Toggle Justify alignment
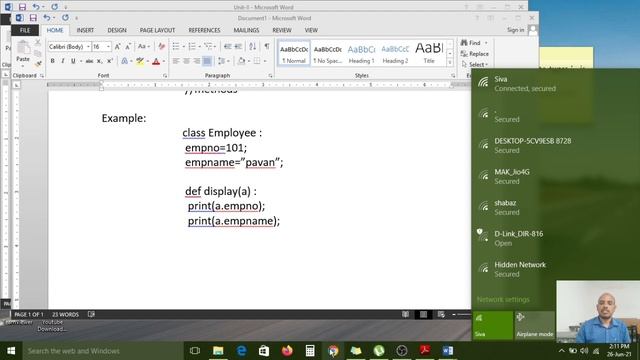The height and width of the screenshot is (360, 640). [x=207, y=61]
